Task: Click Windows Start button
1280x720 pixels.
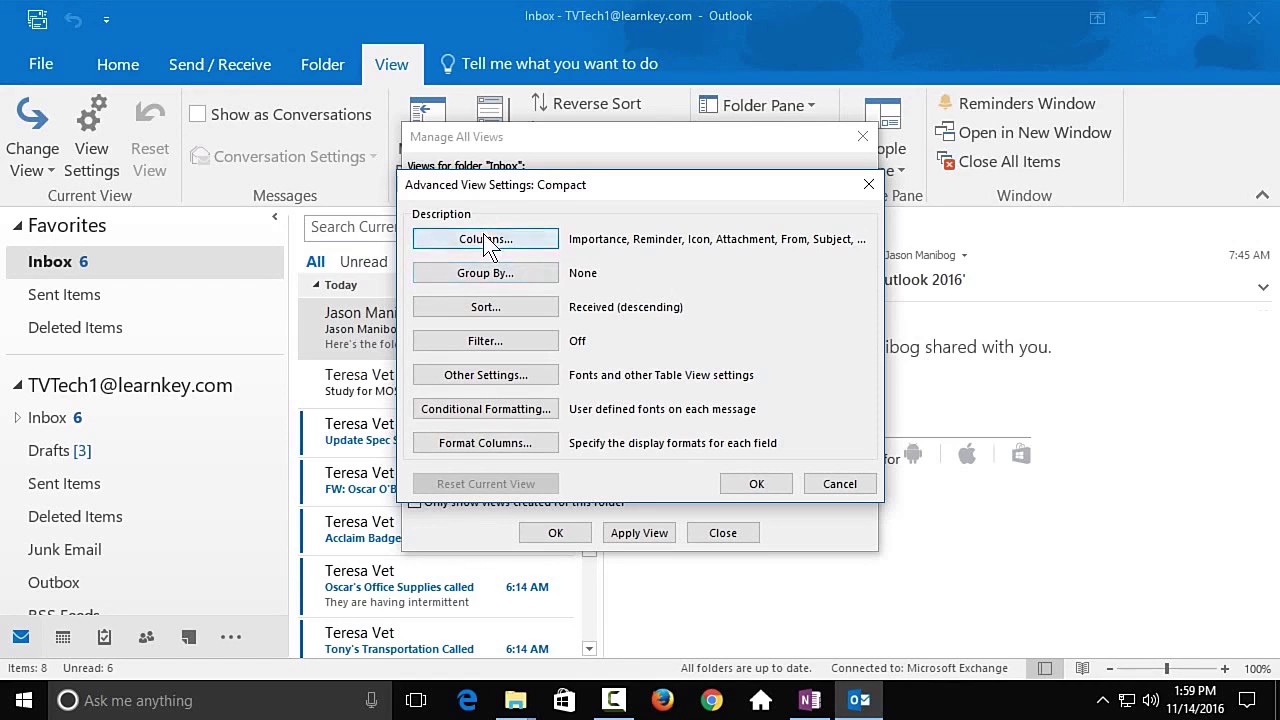Action: coord(24,700)
